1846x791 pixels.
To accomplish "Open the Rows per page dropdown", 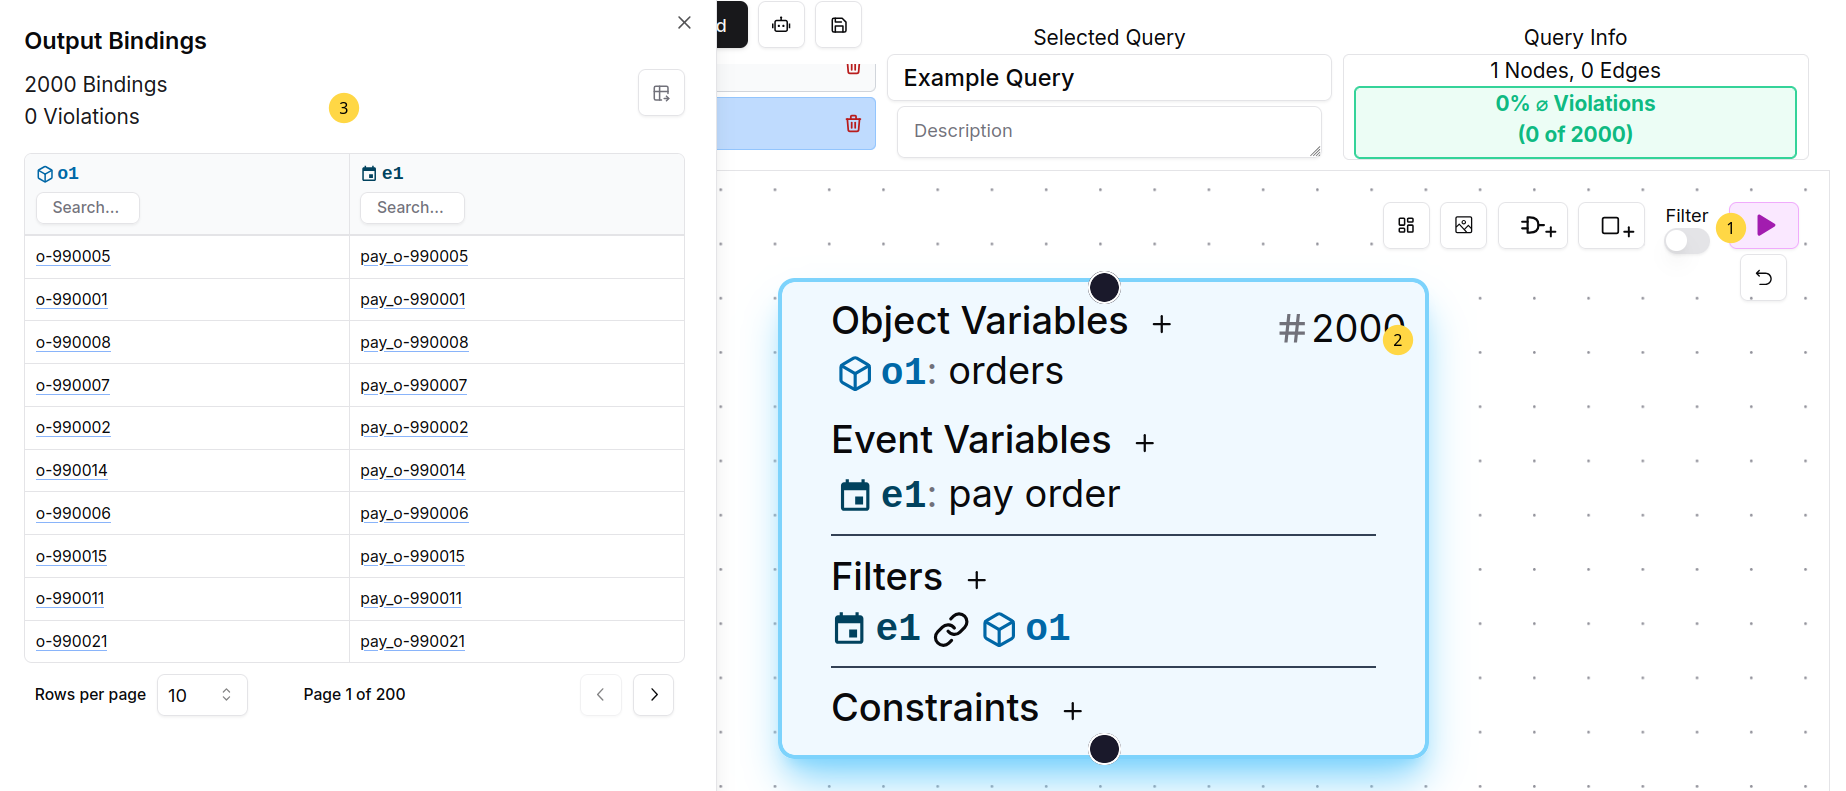I will pyautogui.click(x=201, y=695).
